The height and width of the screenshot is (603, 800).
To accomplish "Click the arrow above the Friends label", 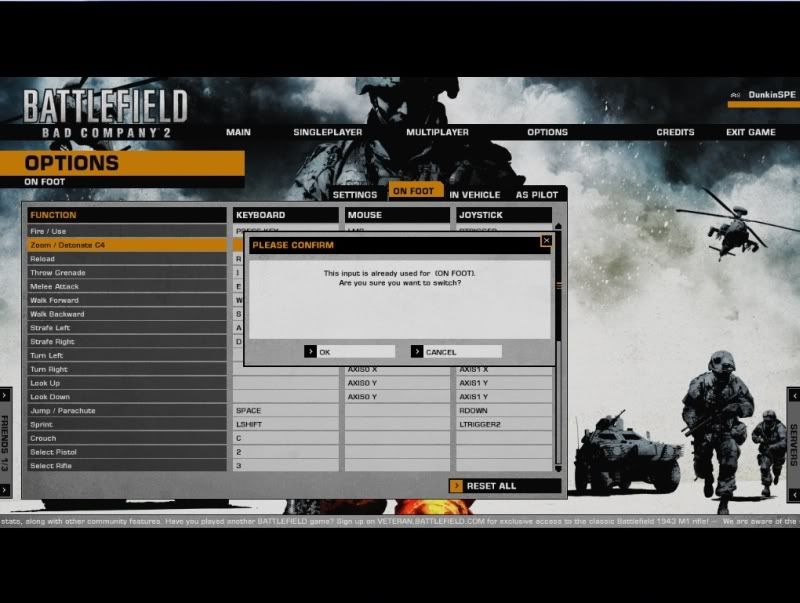I will pyautogui.click(x=5, y=394).
